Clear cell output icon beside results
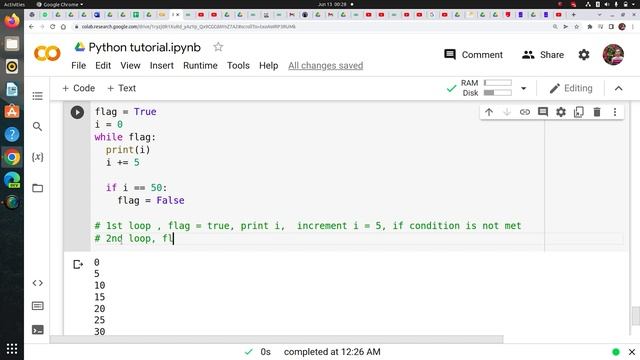Viewport: 640px width, 360px height. click(x=78, y=264)
